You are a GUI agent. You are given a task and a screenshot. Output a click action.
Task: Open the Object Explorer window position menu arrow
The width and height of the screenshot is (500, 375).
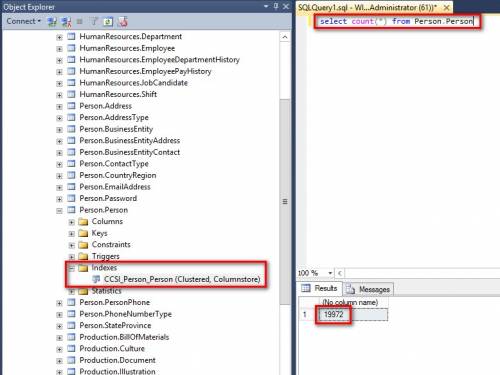tap(266, 6)
